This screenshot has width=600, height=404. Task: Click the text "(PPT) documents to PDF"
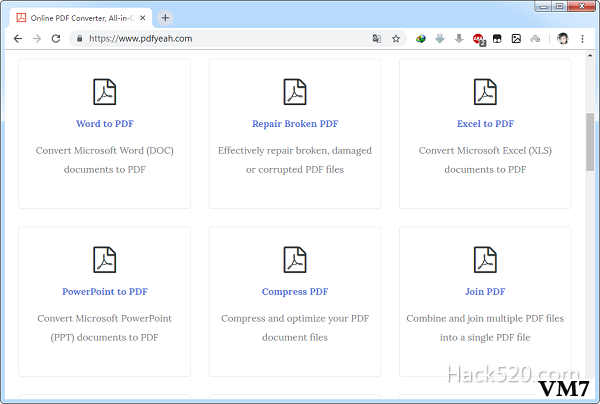tap(104, 337)
